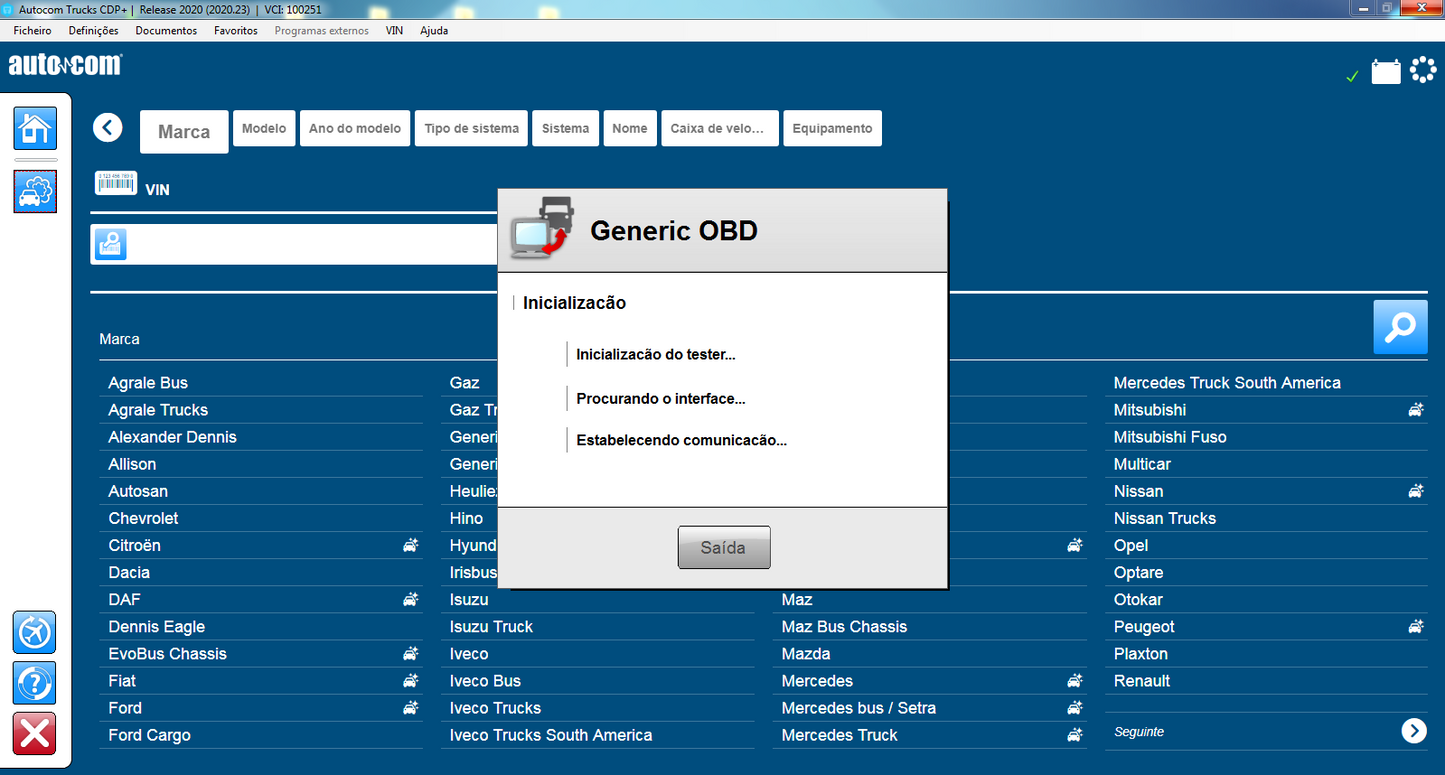Select Mercedes Truck South America brand
Screen dimensions: 1445x775
[1227, 383]
